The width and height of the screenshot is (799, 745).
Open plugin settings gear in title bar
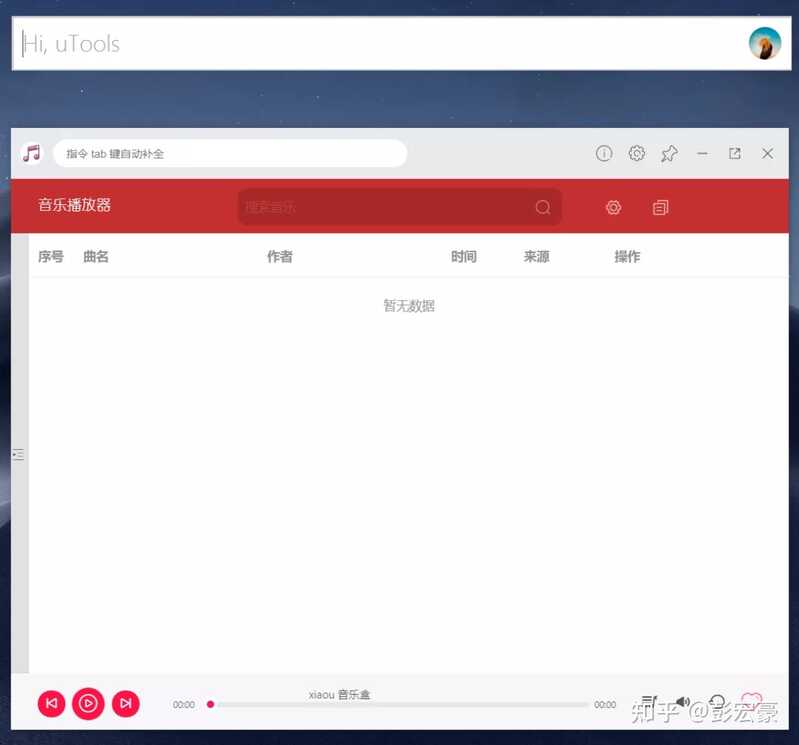[636, 153]
